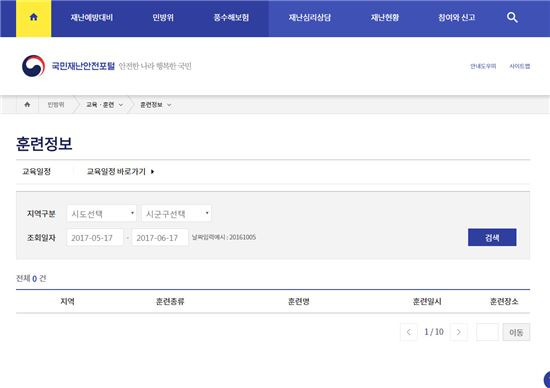The image size is (550, 388).
Task: Click the page number input box
Action: (487, 332)
